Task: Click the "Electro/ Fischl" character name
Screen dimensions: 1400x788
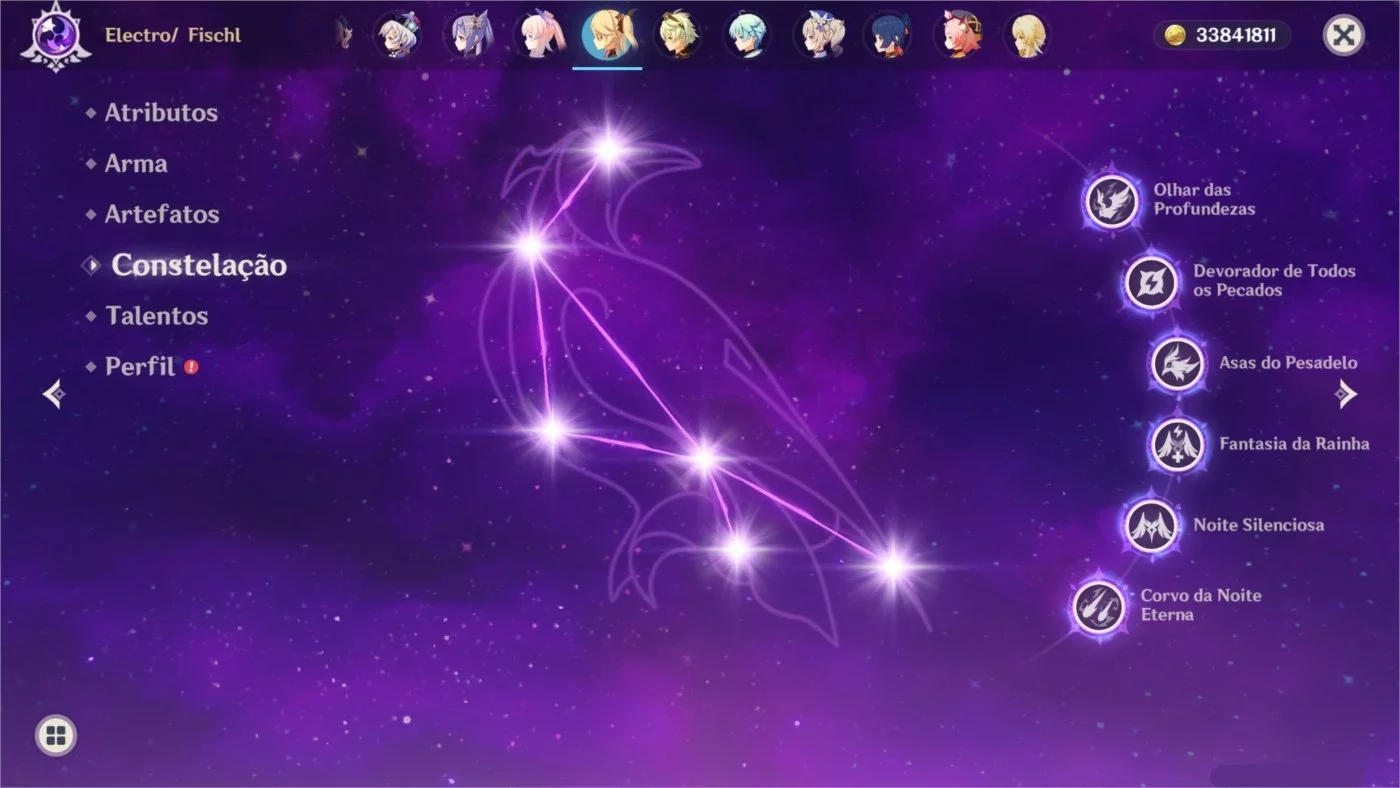Action: pos(173,36)
